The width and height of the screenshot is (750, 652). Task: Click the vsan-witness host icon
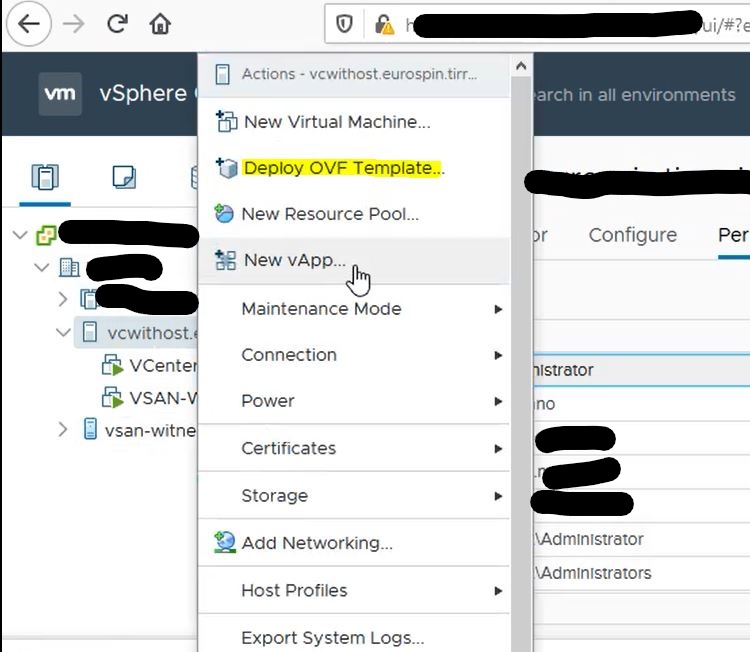(x=90, y=429)
